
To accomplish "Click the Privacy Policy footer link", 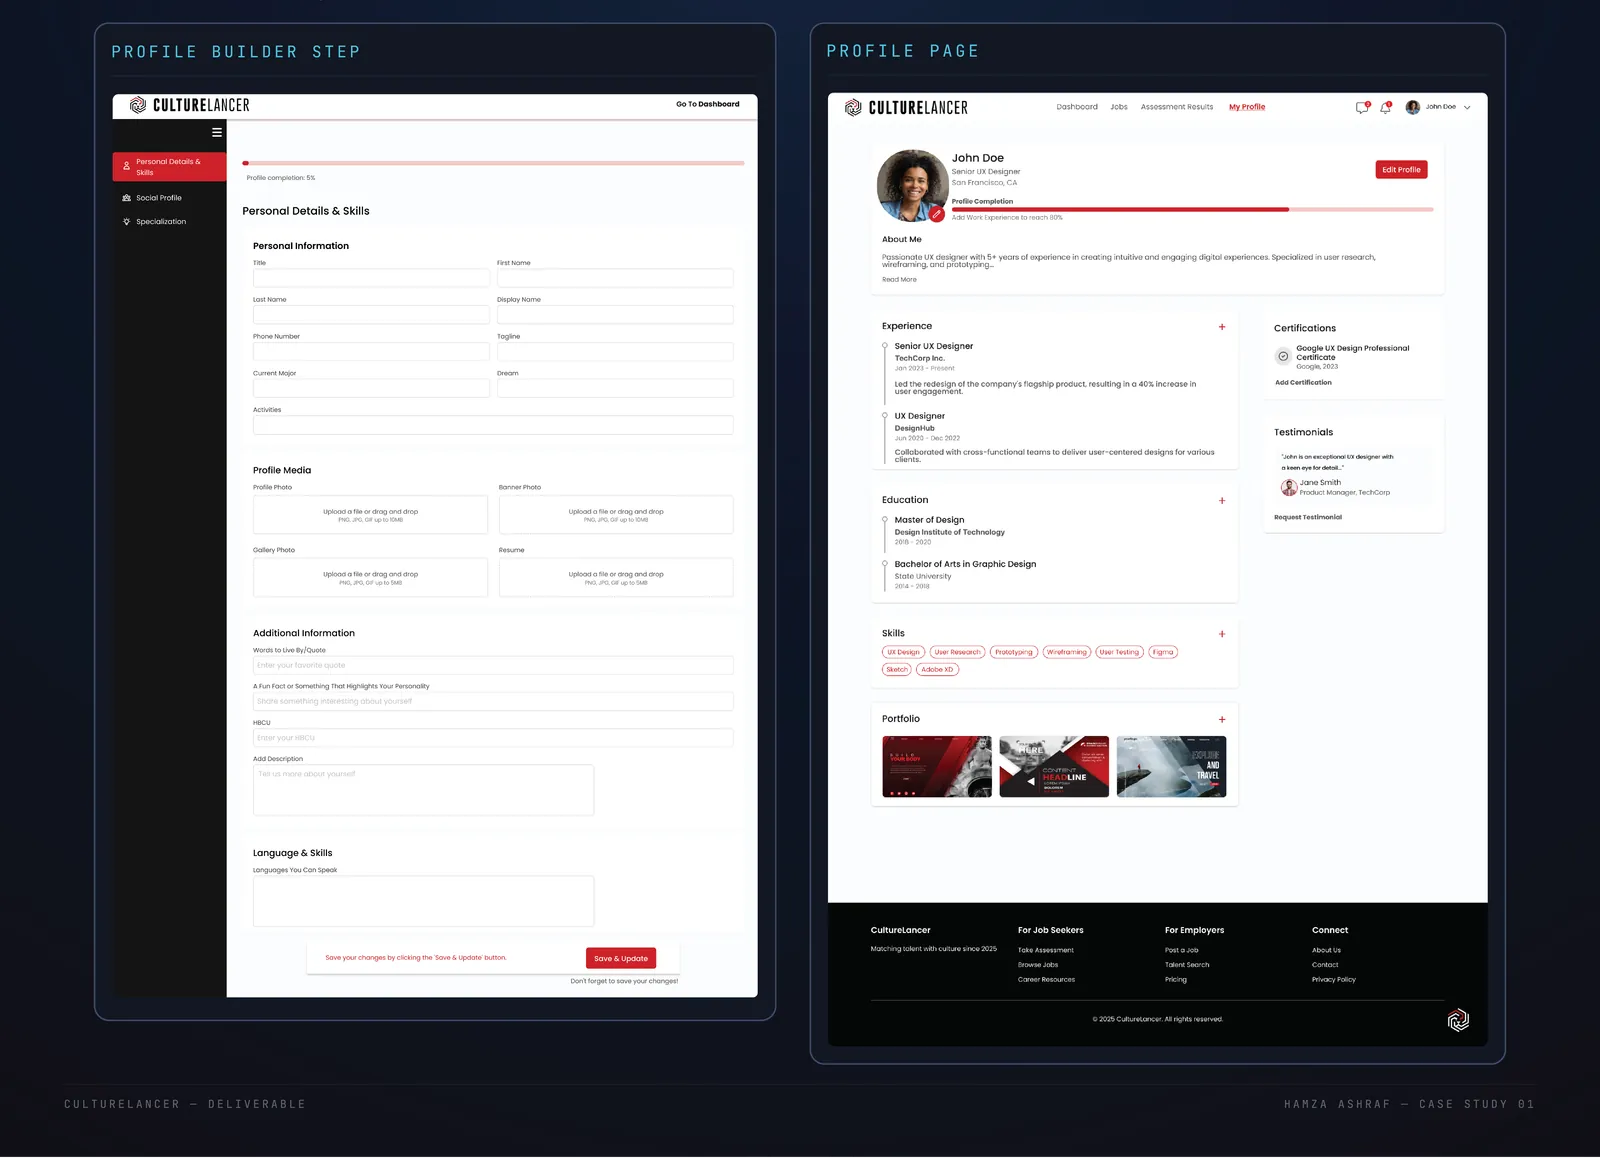I will click(1334, 980).
